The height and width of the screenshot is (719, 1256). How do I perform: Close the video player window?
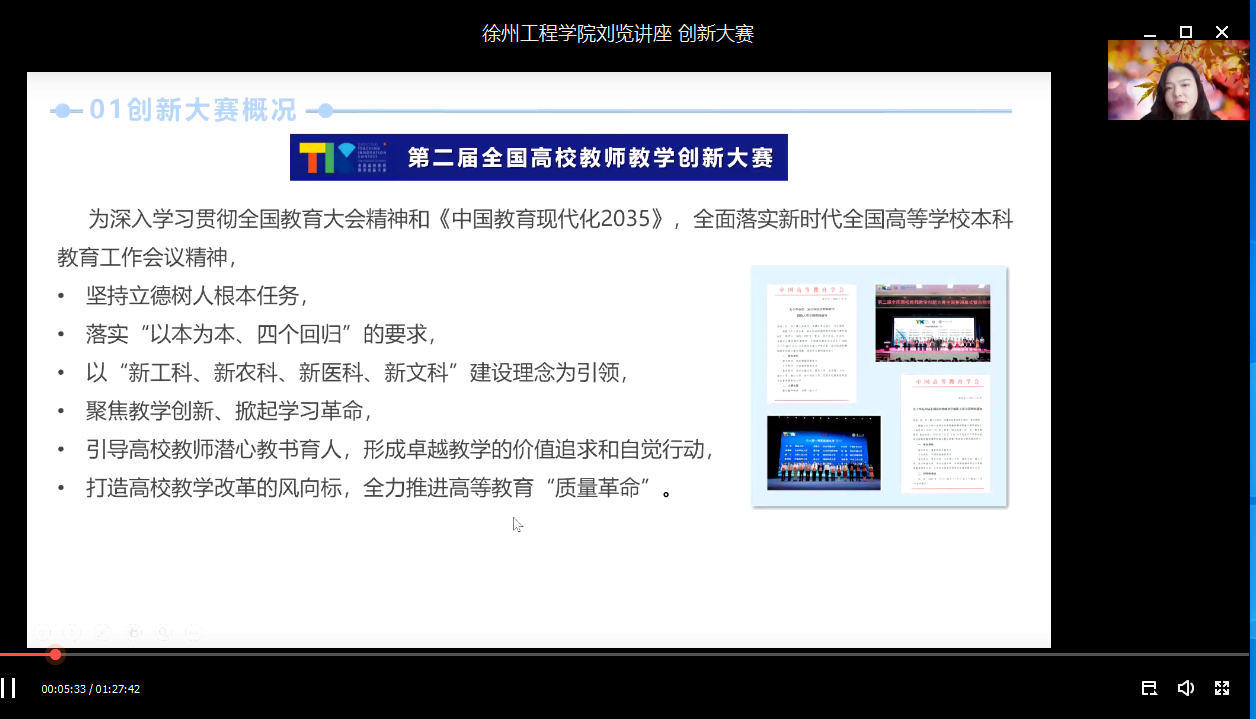point(1221,32)
